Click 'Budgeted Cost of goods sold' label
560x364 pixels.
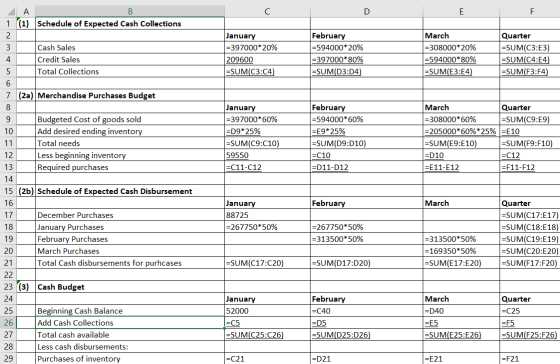click(130, 119)
